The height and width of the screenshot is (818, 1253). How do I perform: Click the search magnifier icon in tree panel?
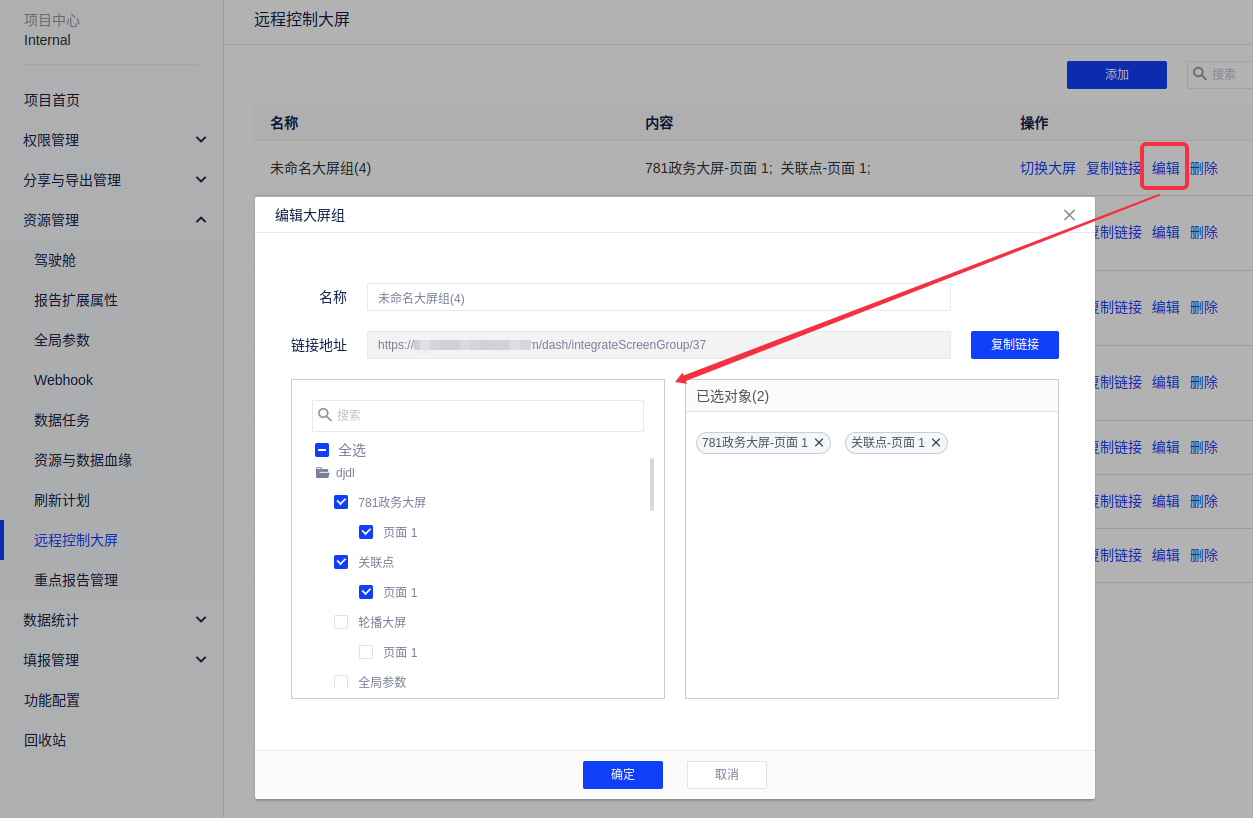coord(324,415)
